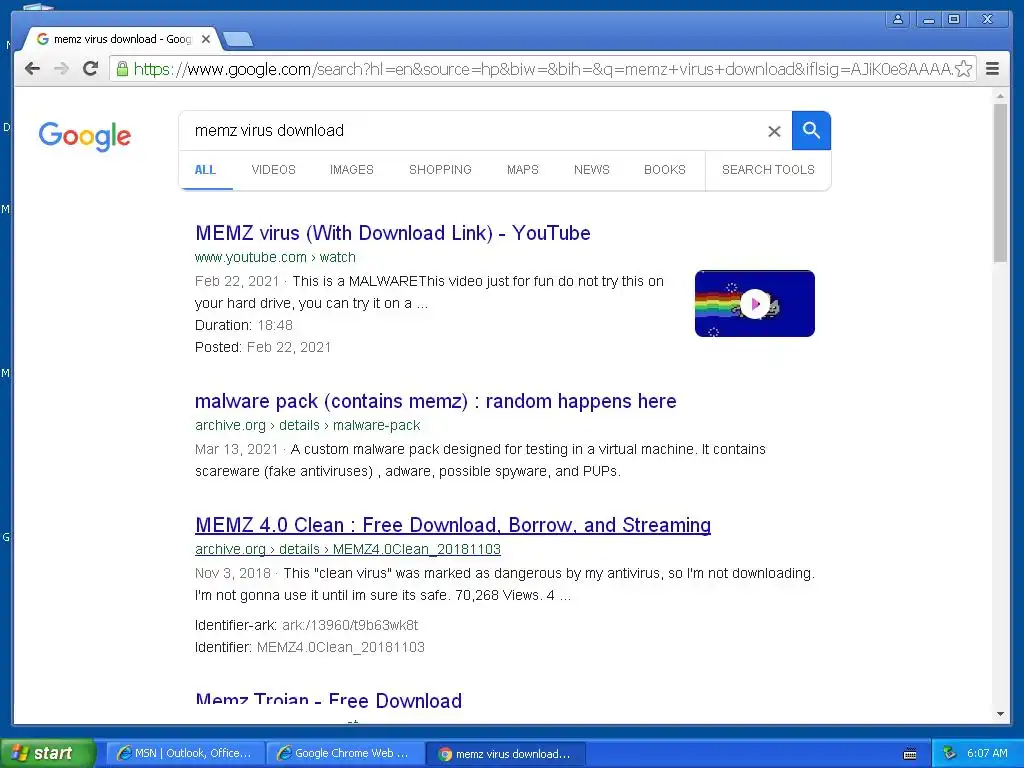Viewport: 1024px width, 768px height.
Task: Click the vertical scrollbar thumb
Action: pos(1000,183)
